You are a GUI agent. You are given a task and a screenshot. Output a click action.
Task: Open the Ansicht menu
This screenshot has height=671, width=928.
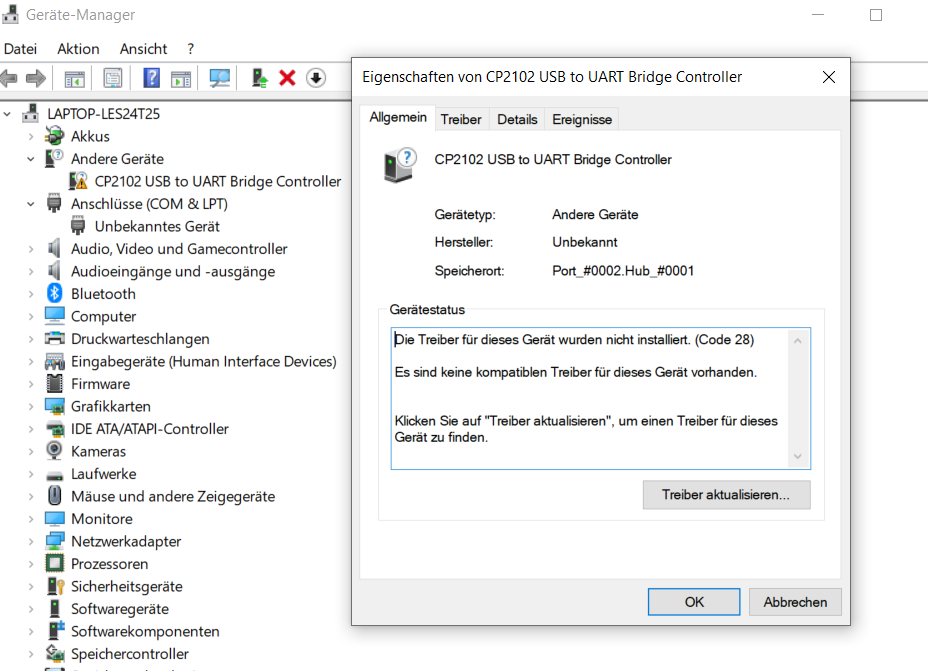143,48
